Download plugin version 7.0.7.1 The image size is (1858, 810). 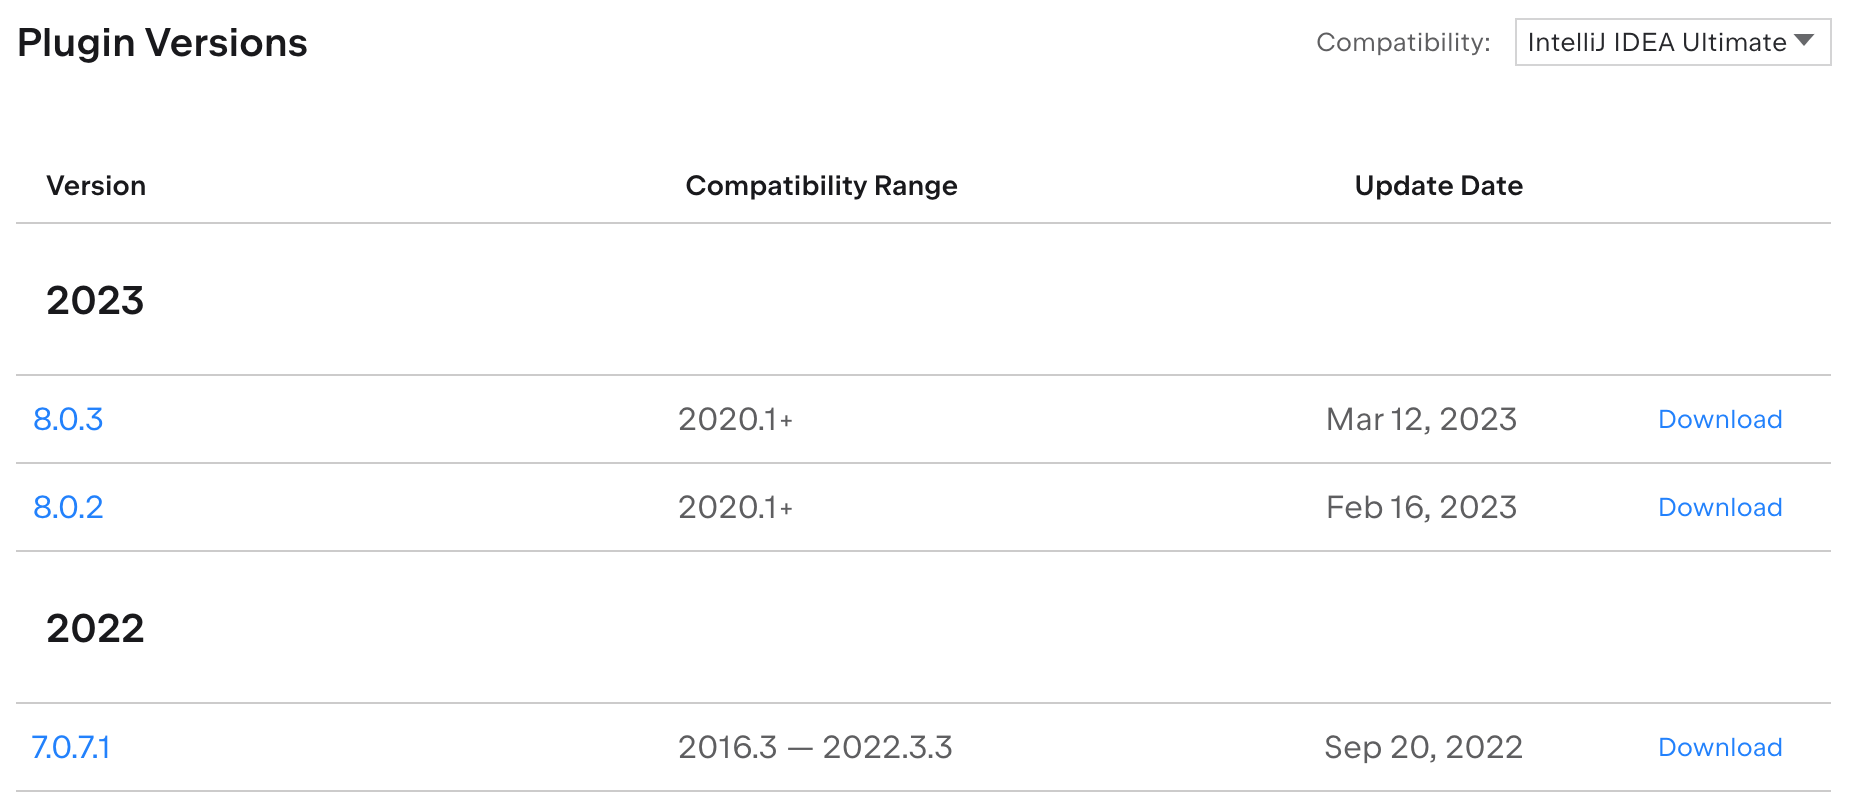click(1720, 747)
